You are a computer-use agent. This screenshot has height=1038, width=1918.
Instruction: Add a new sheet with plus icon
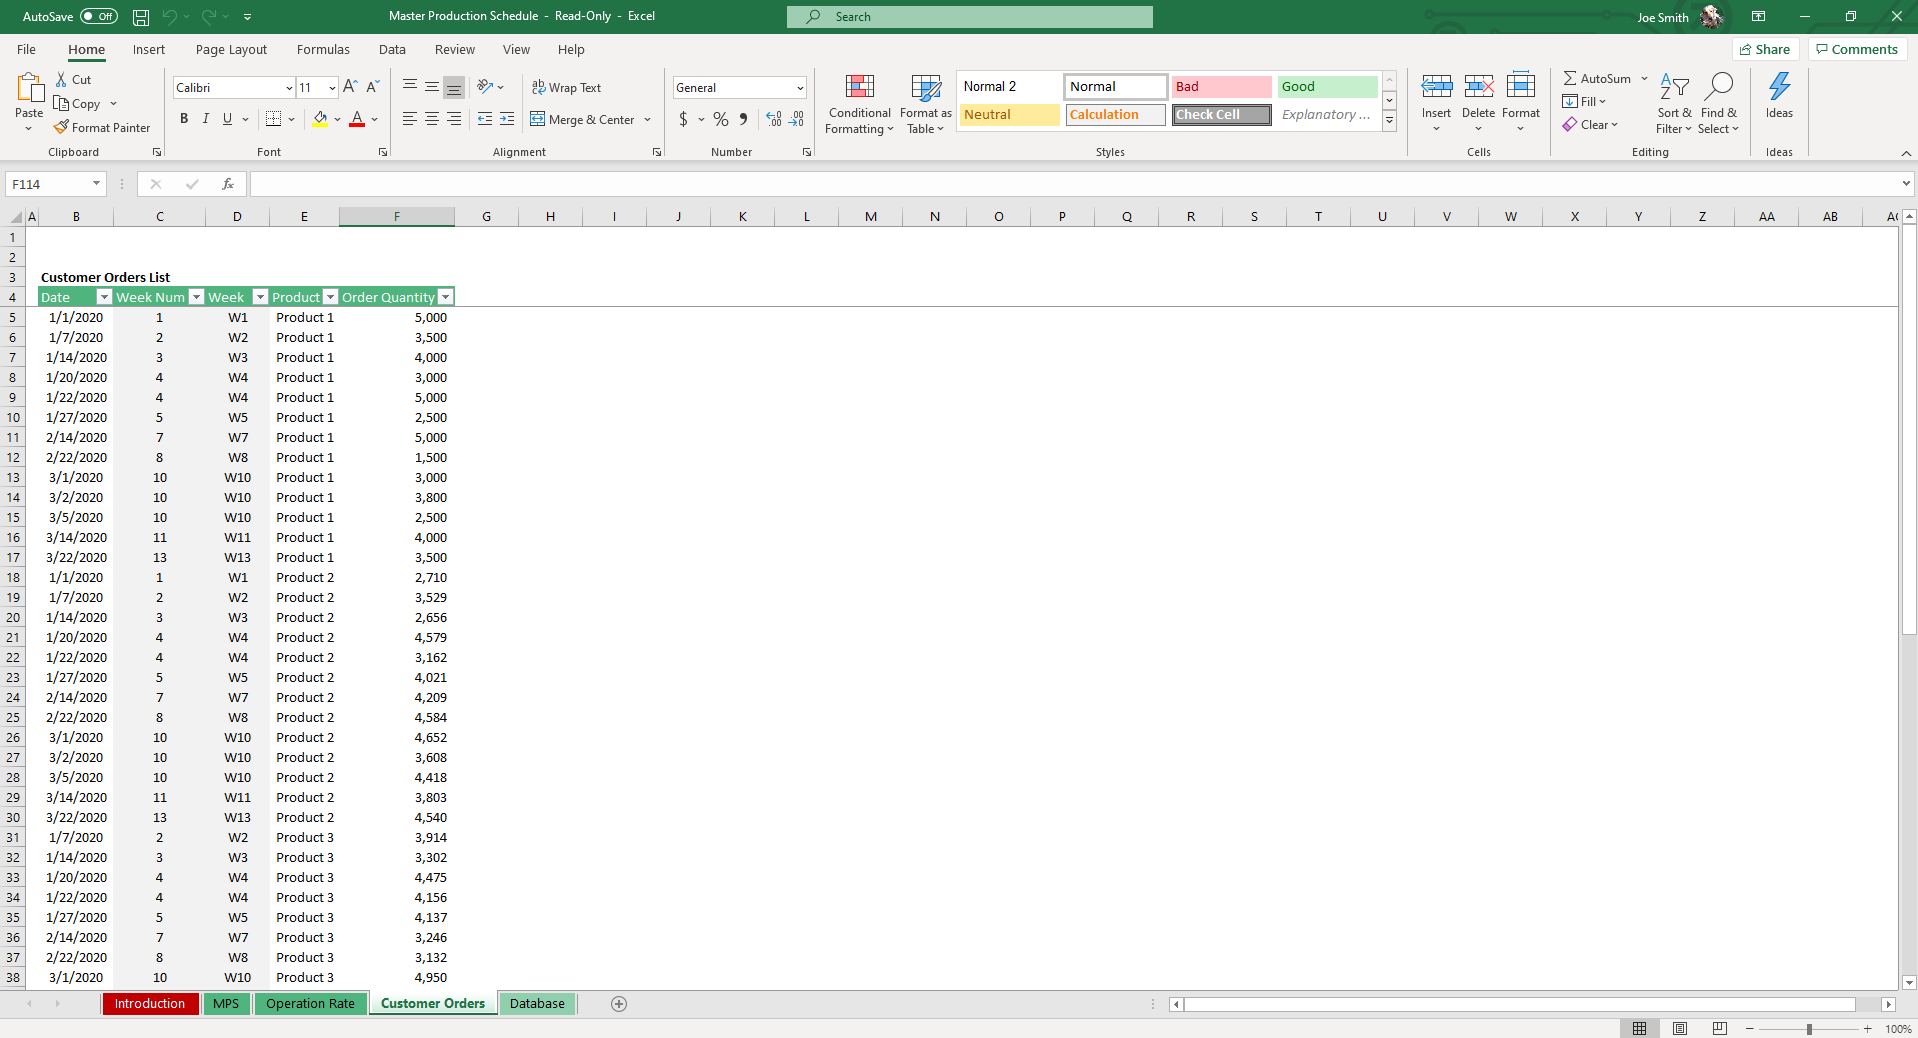[619, 1004]
